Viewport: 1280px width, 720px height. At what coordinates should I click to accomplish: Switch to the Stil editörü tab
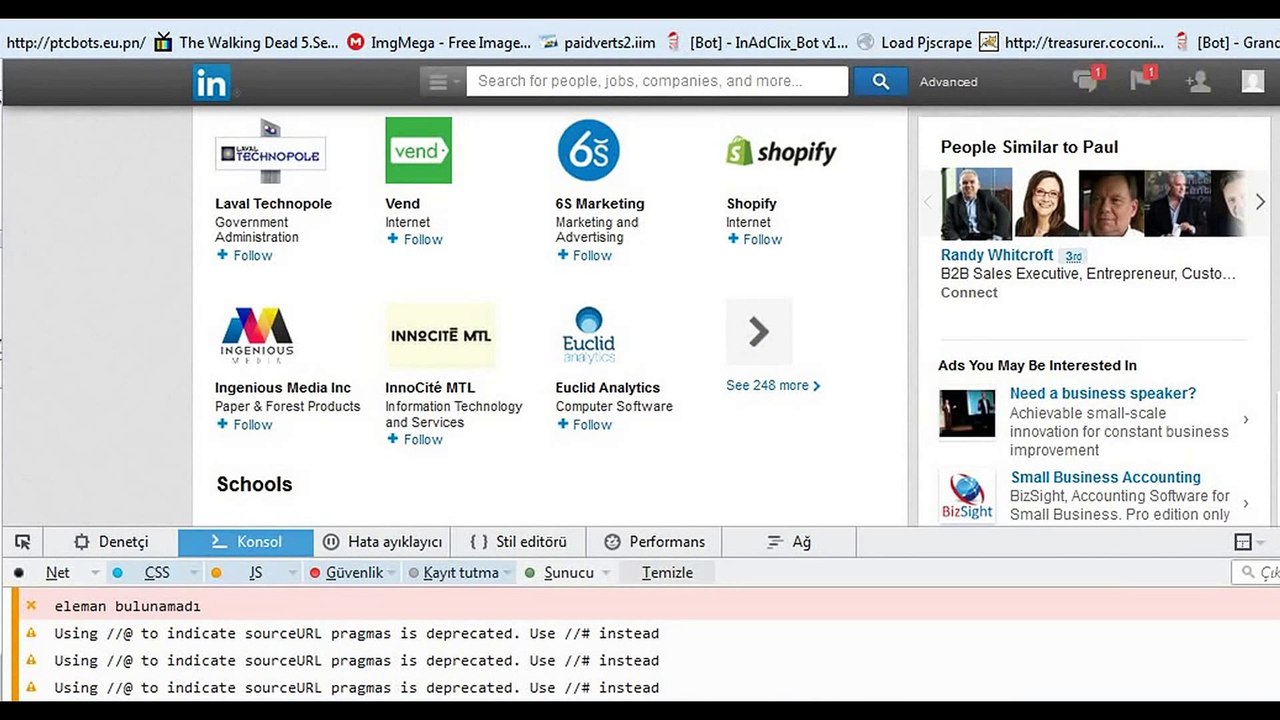[x=518, y=542]
